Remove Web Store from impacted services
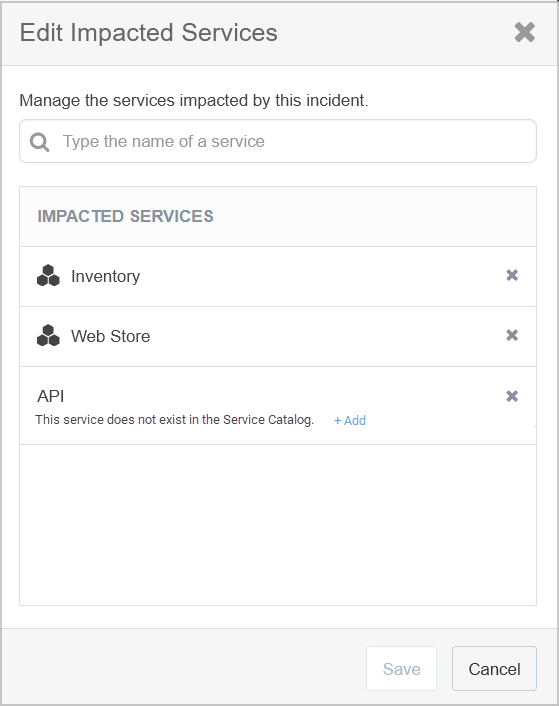The width and height of the screenshot is (559, 706). coord(512,335)
